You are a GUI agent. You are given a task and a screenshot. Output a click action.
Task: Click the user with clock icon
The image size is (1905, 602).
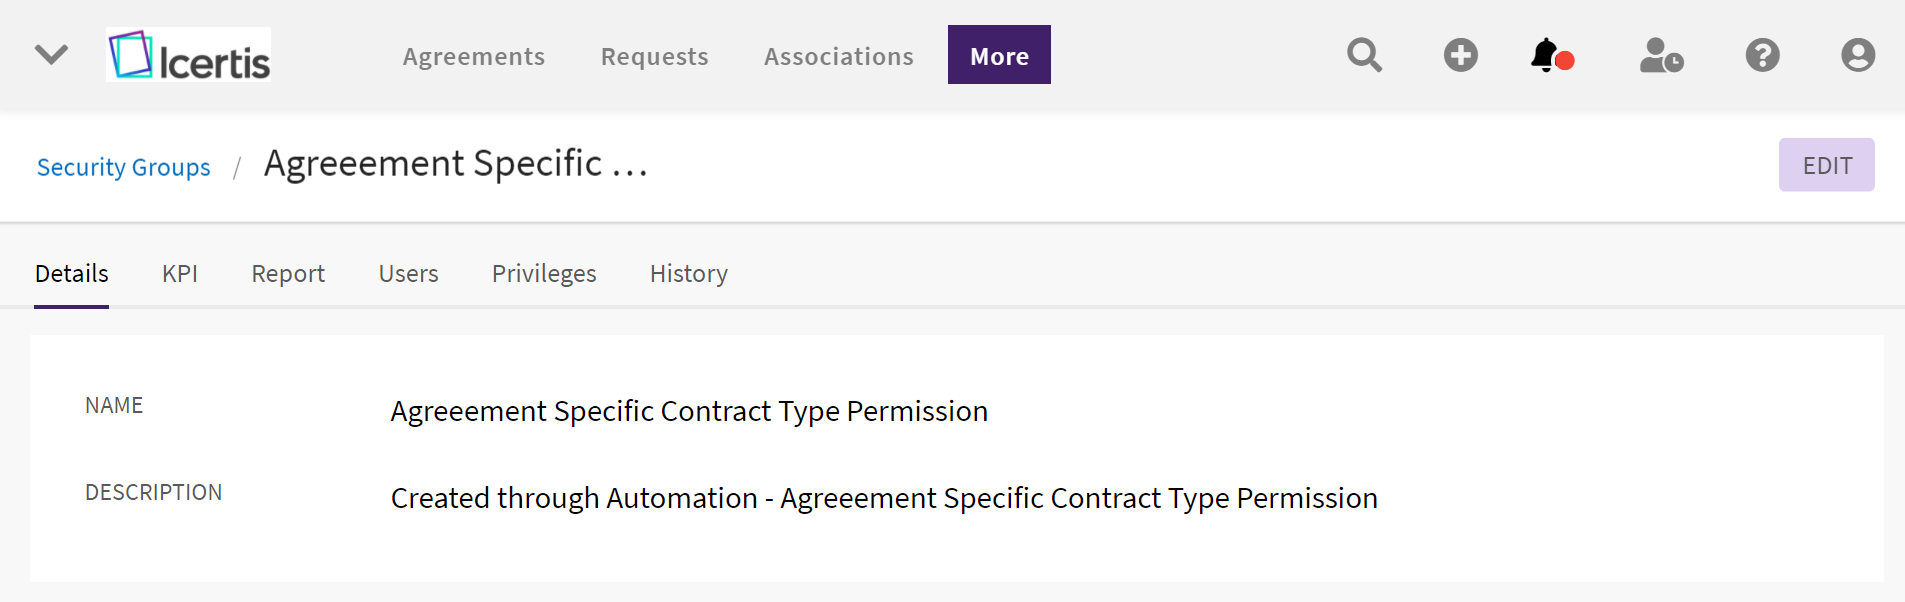[1661, 55]
